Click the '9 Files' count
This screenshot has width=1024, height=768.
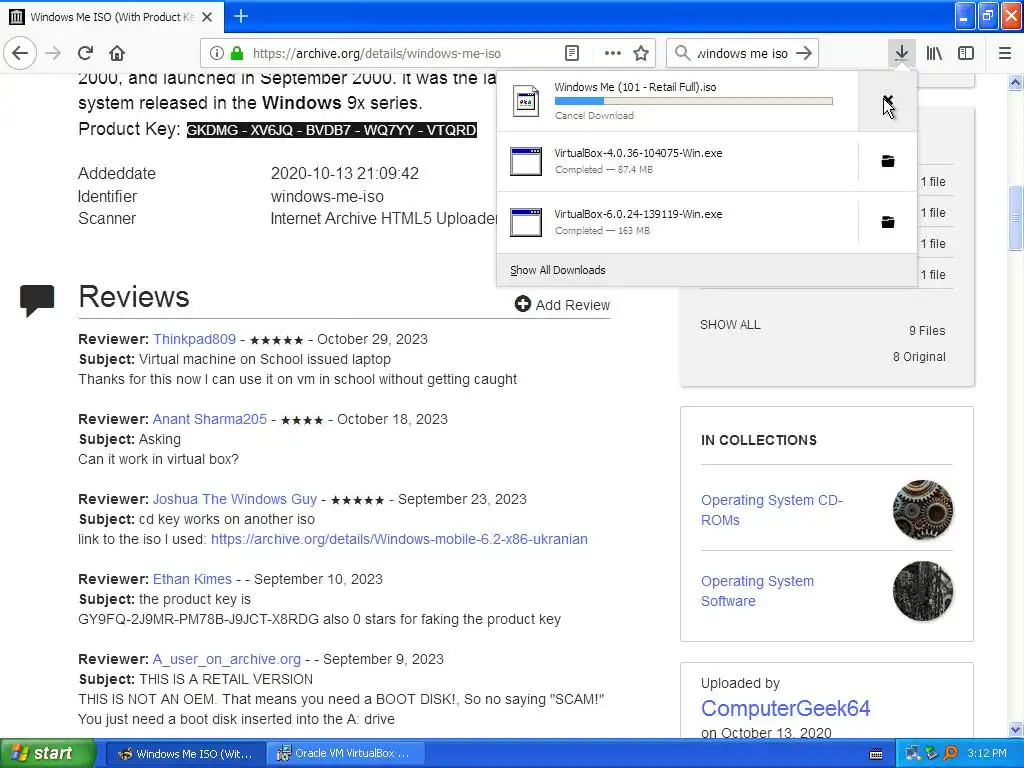point(927,330)
